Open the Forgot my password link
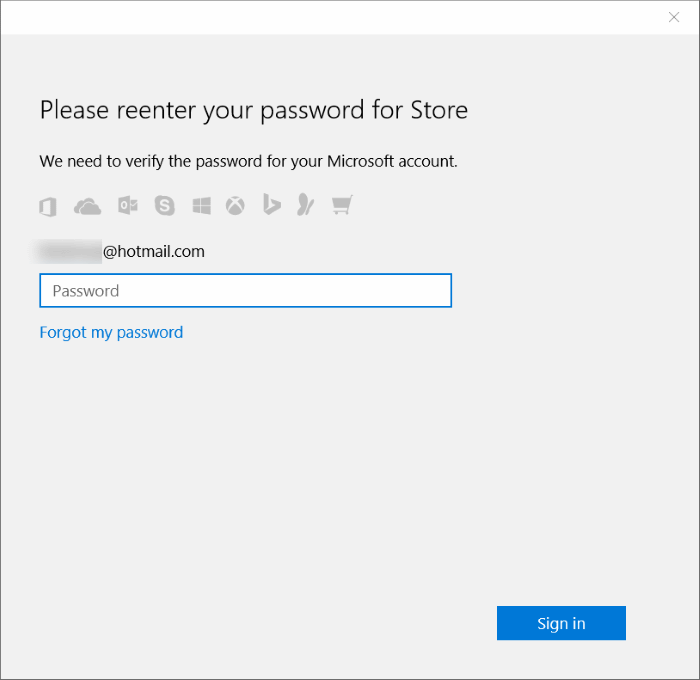 point(111,333)
